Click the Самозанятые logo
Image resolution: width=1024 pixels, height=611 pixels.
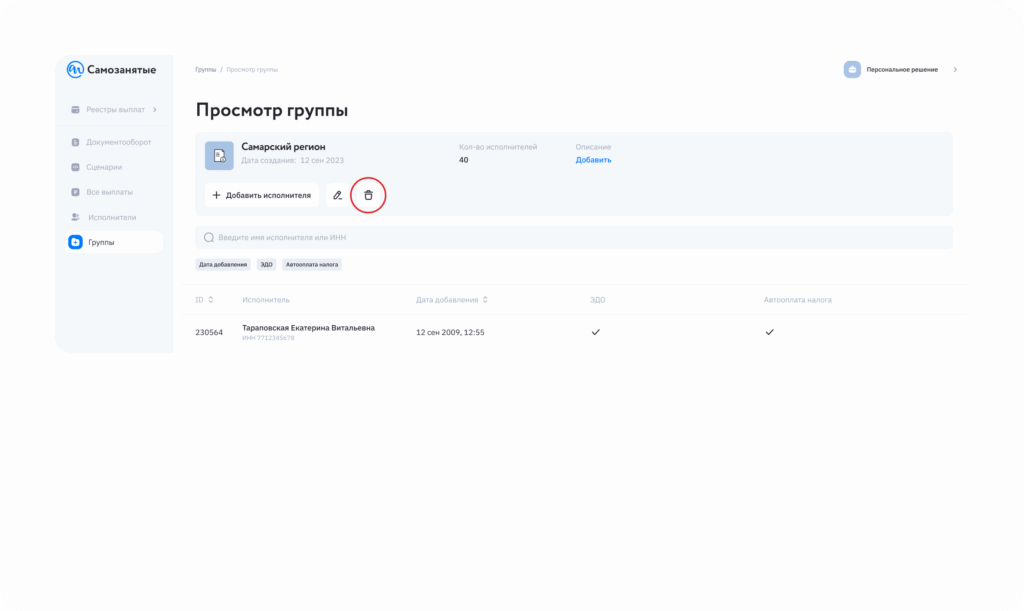(x=111, y=69)
